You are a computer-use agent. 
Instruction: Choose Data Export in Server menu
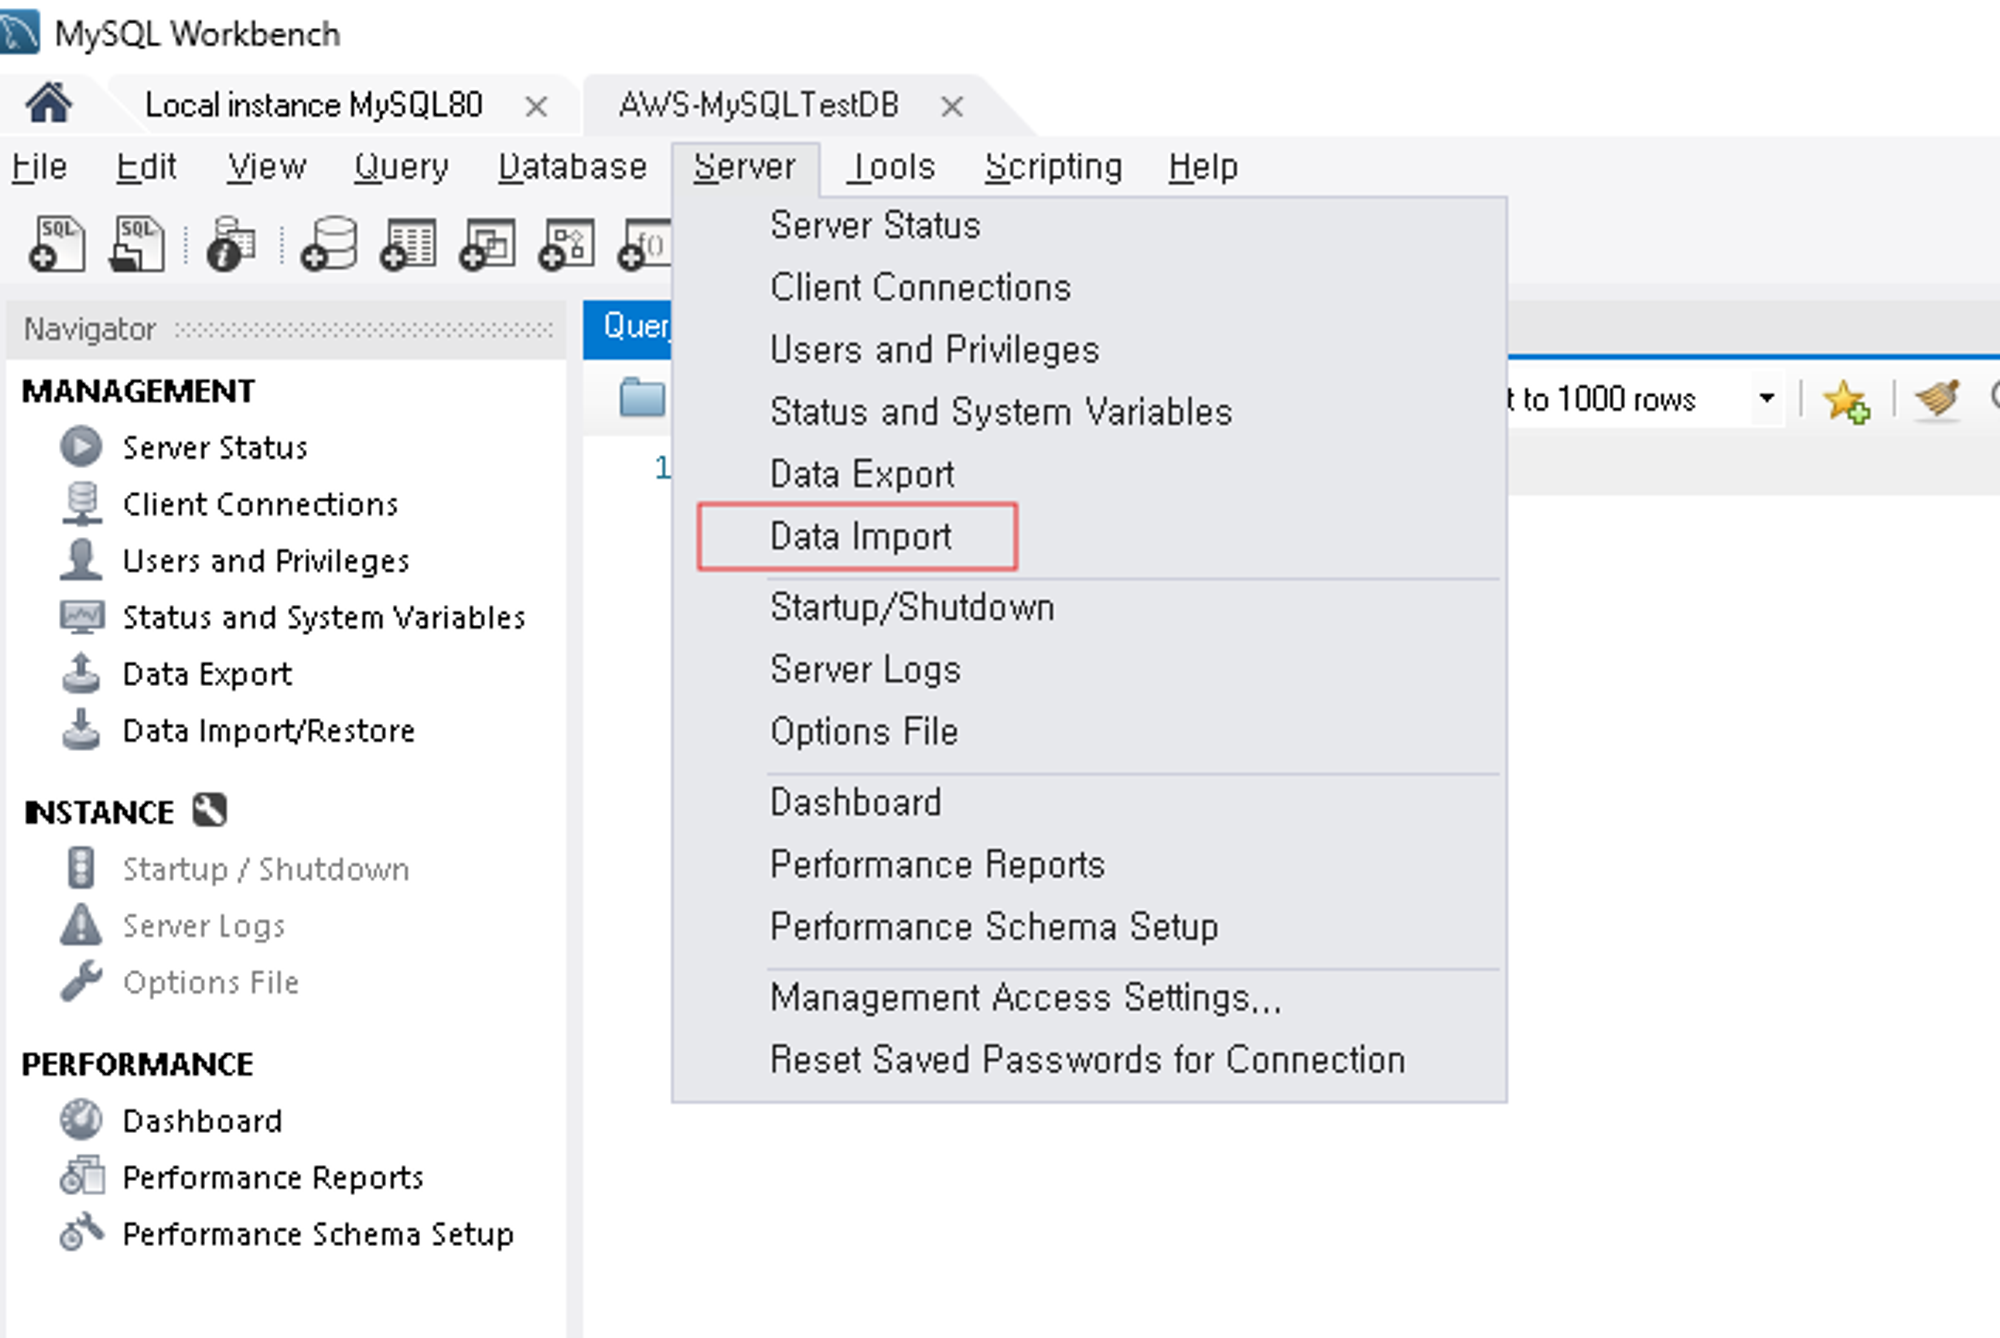click(862, 474)
